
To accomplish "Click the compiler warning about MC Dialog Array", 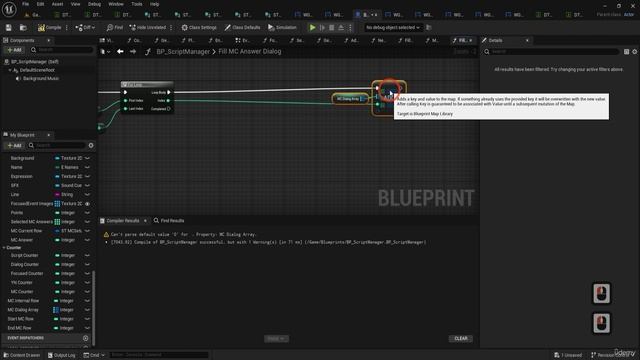I will pyautogui.click(x=183, y=234).
